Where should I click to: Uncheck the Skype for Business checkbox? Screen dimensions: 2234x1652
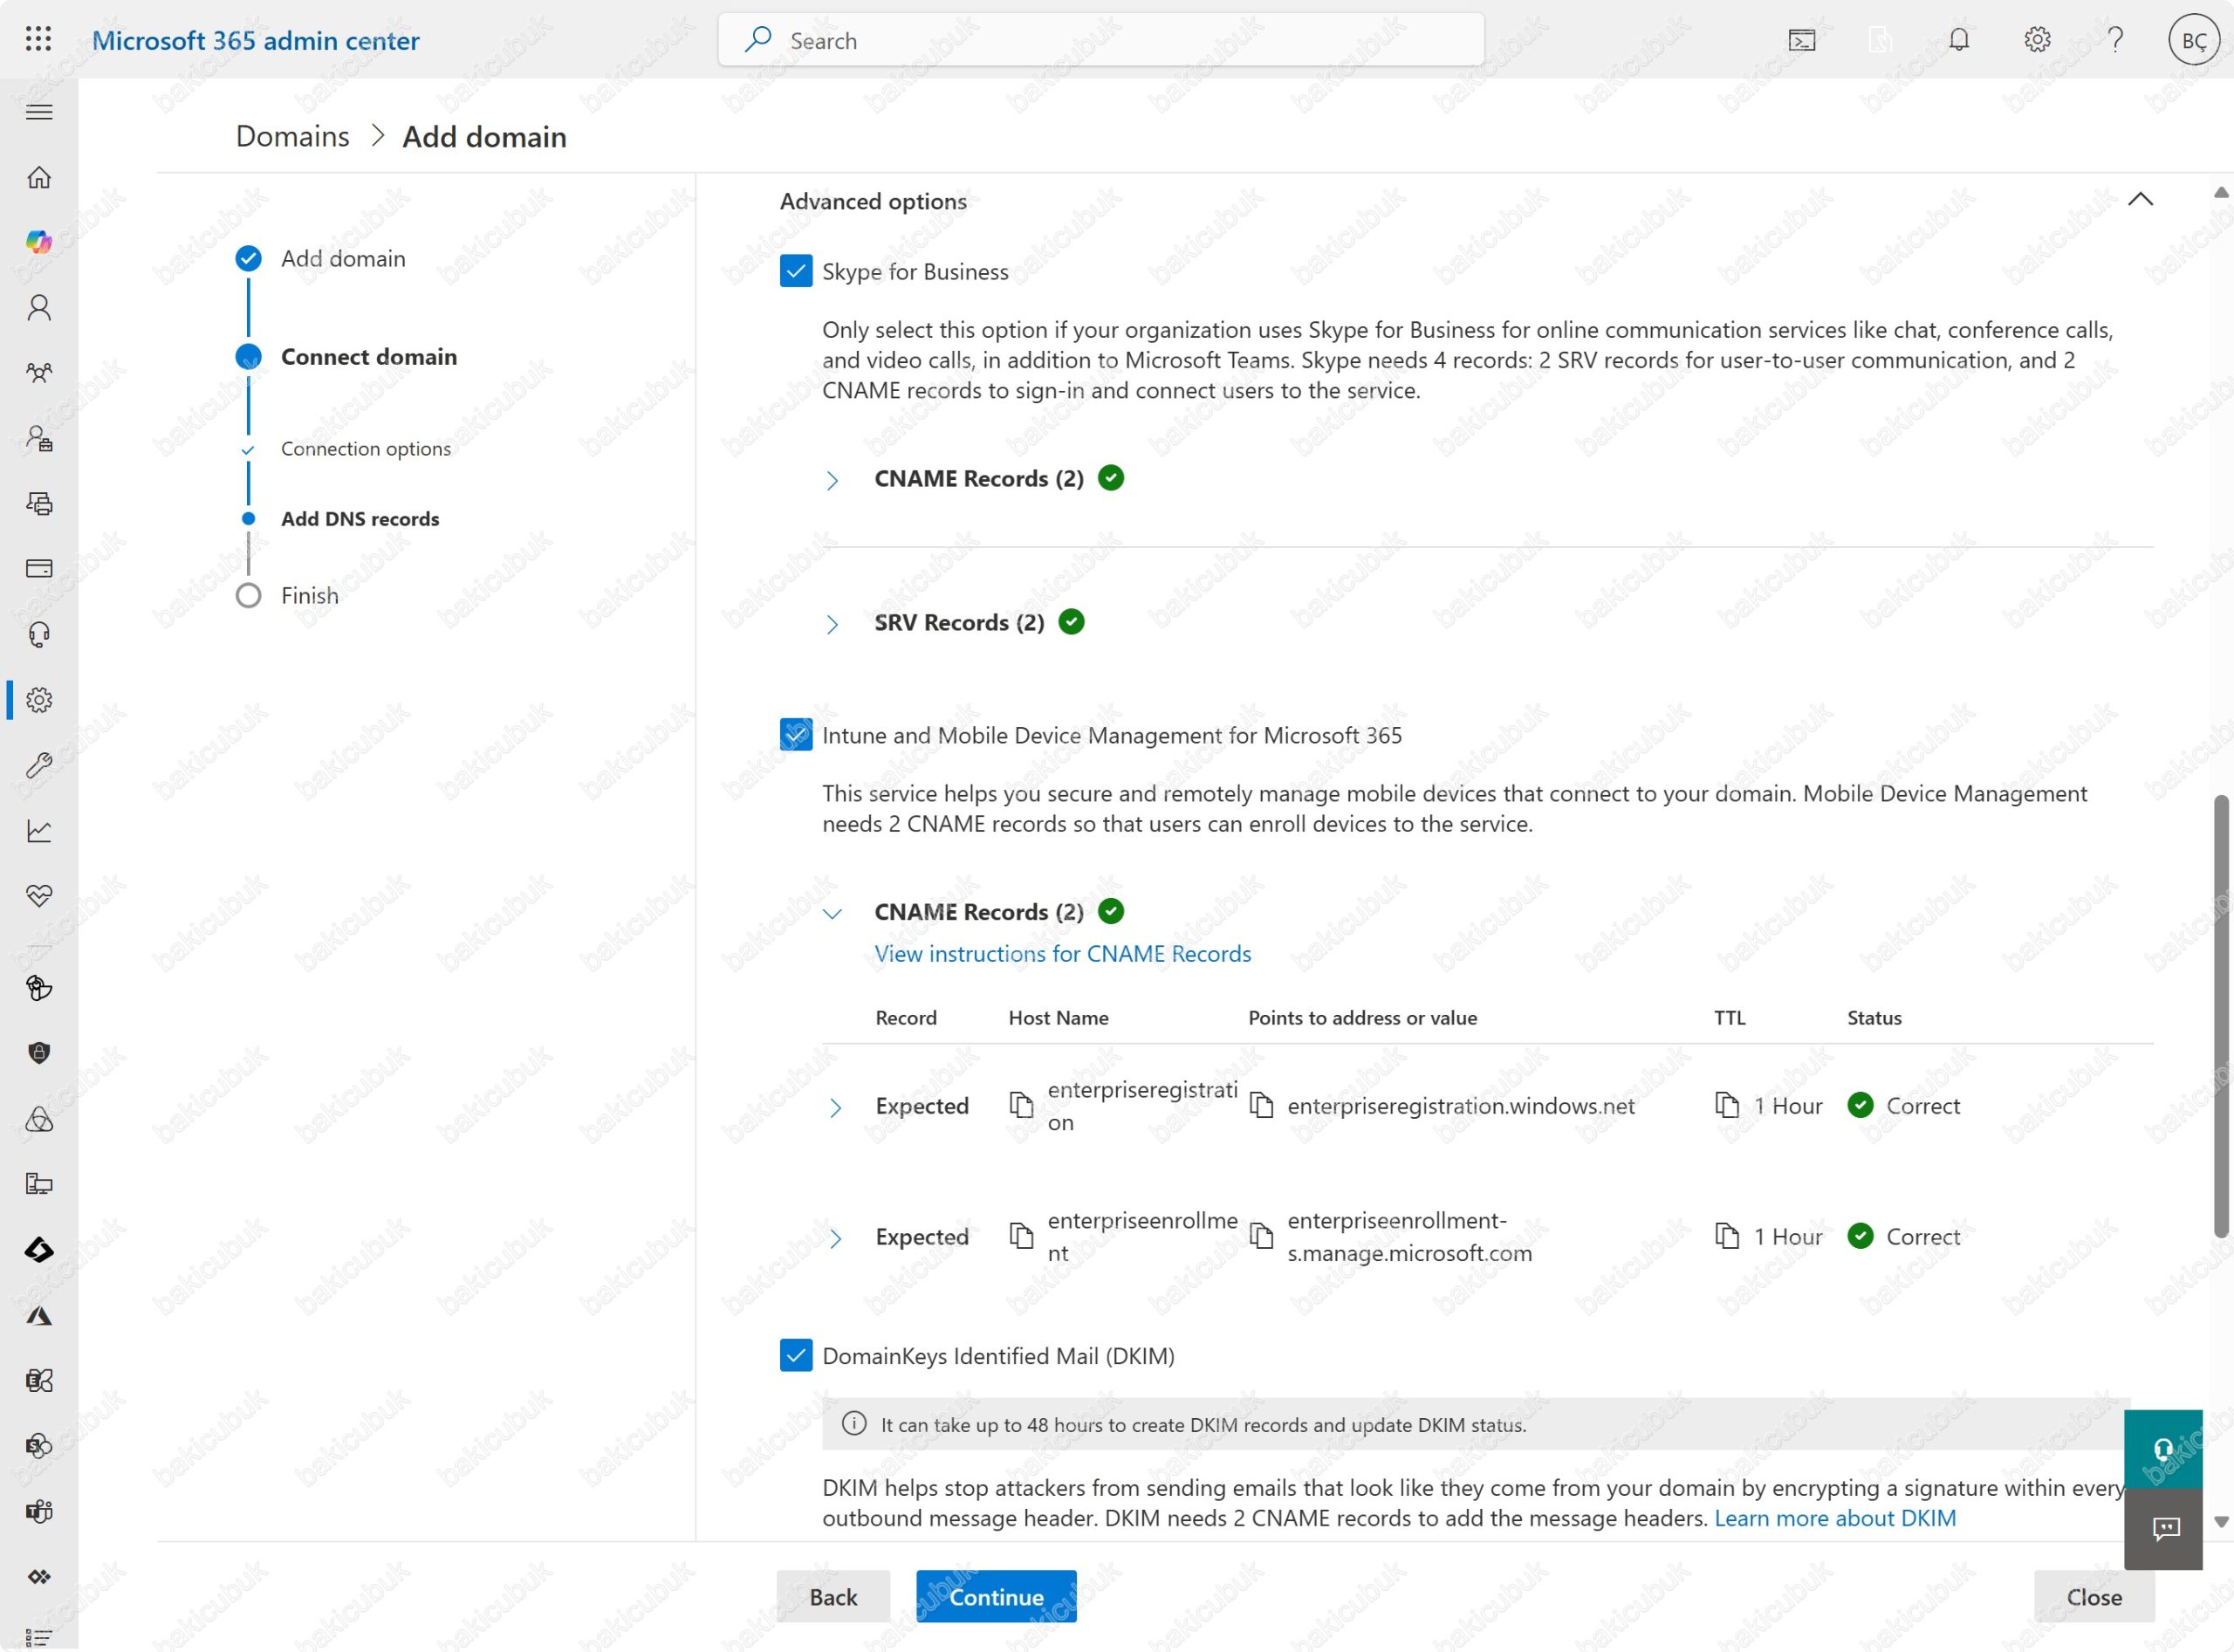pos(795,271)
